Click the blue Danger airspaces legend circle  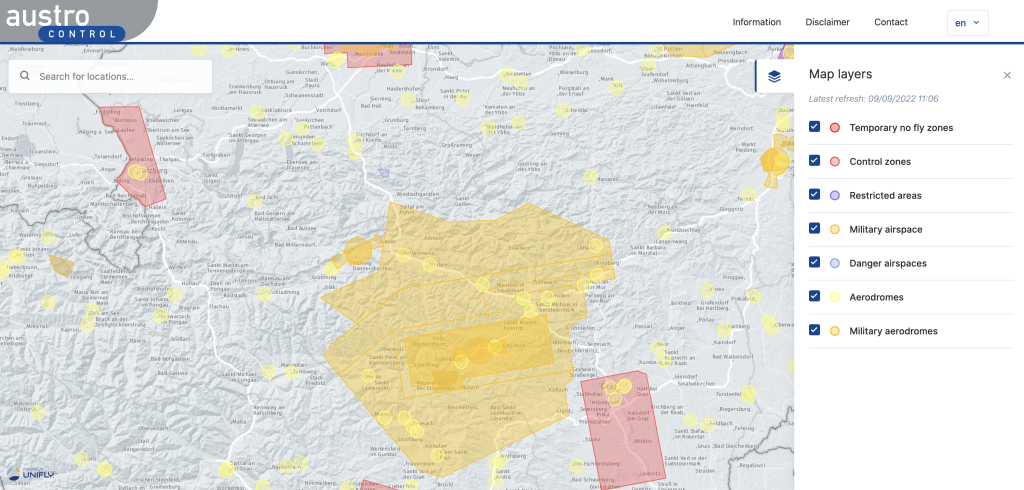pyautogui.click(x=834, y=263)
